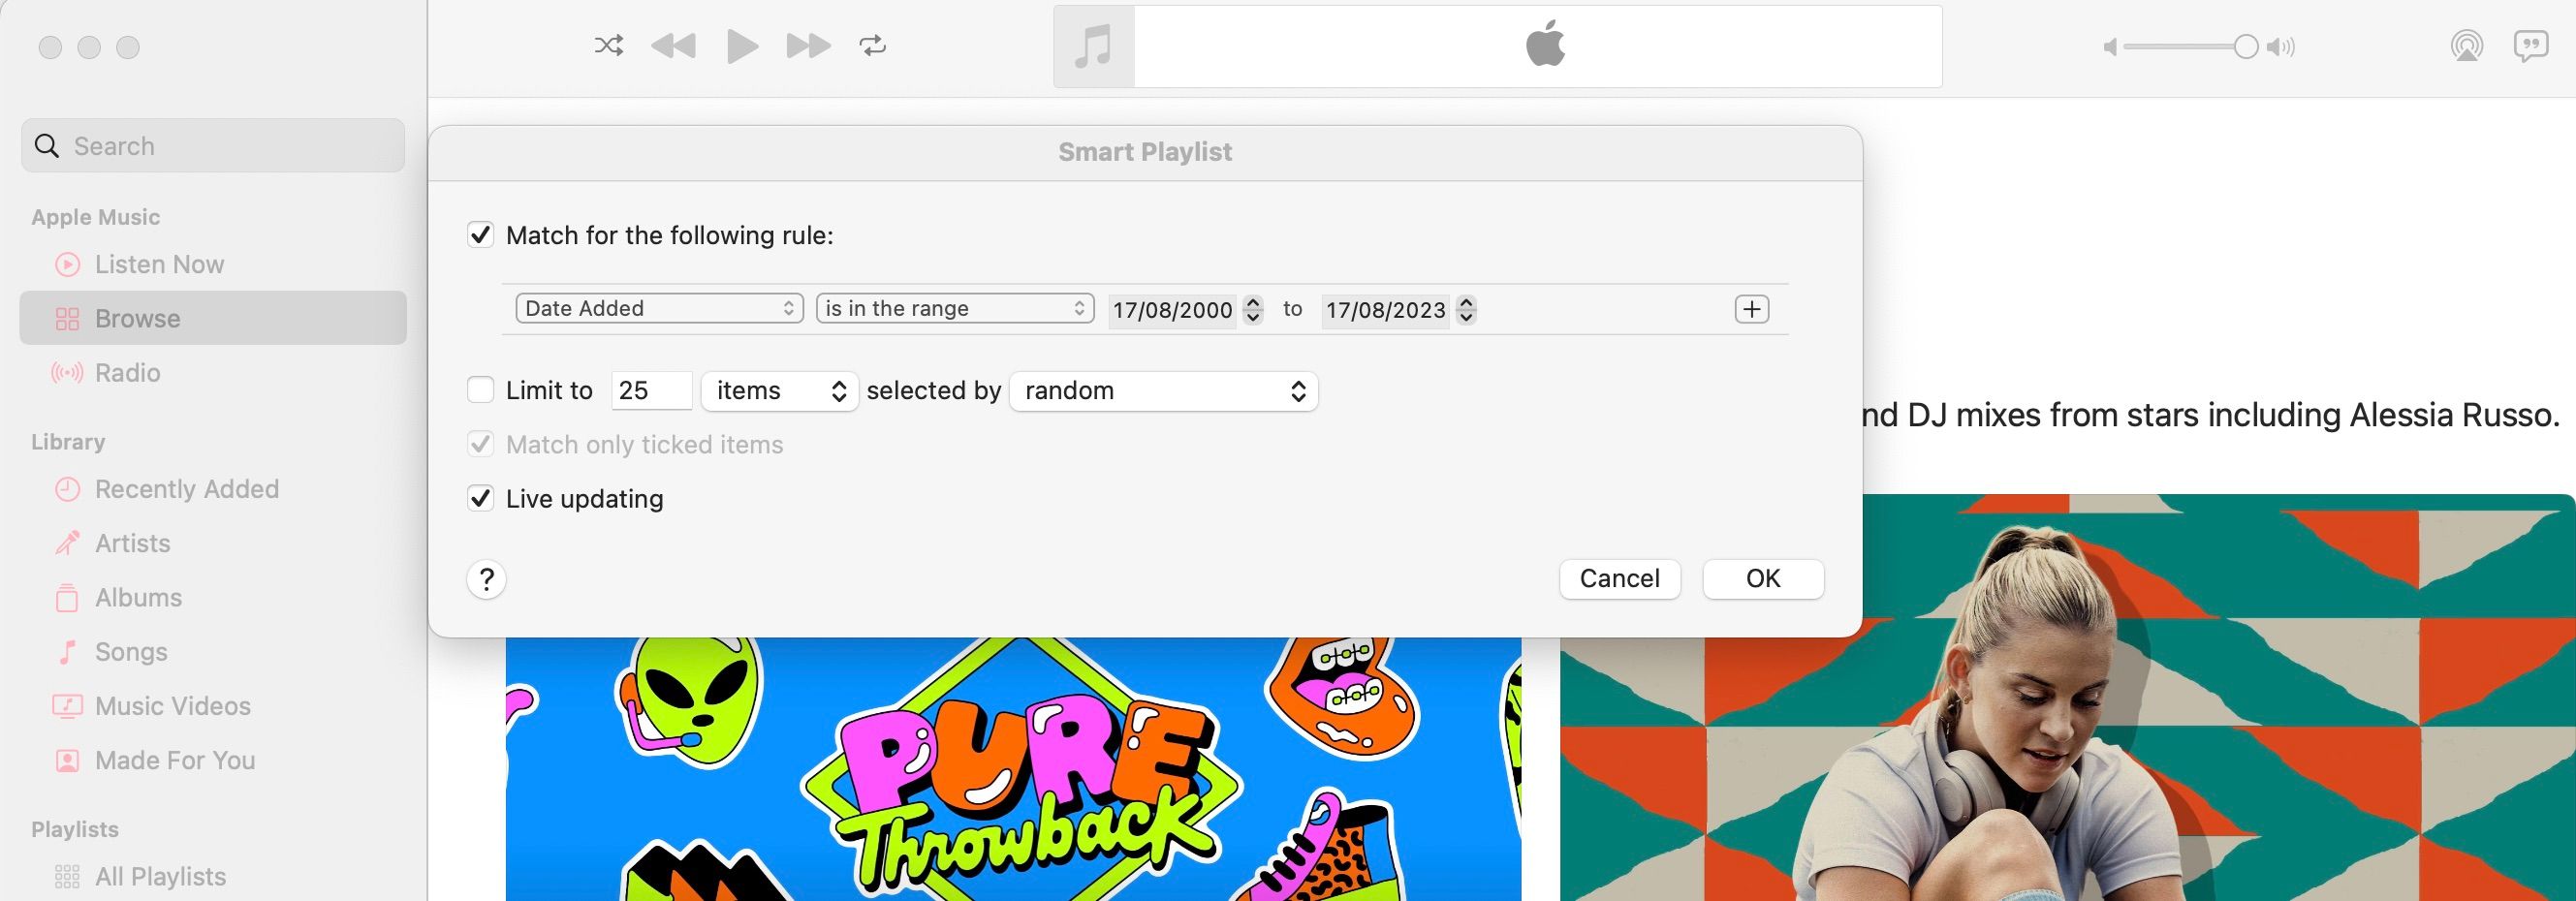This screenshot has height=901, width=2576.
Task: Uncheck Match for the following rule
Action: [x=481, y=236]
